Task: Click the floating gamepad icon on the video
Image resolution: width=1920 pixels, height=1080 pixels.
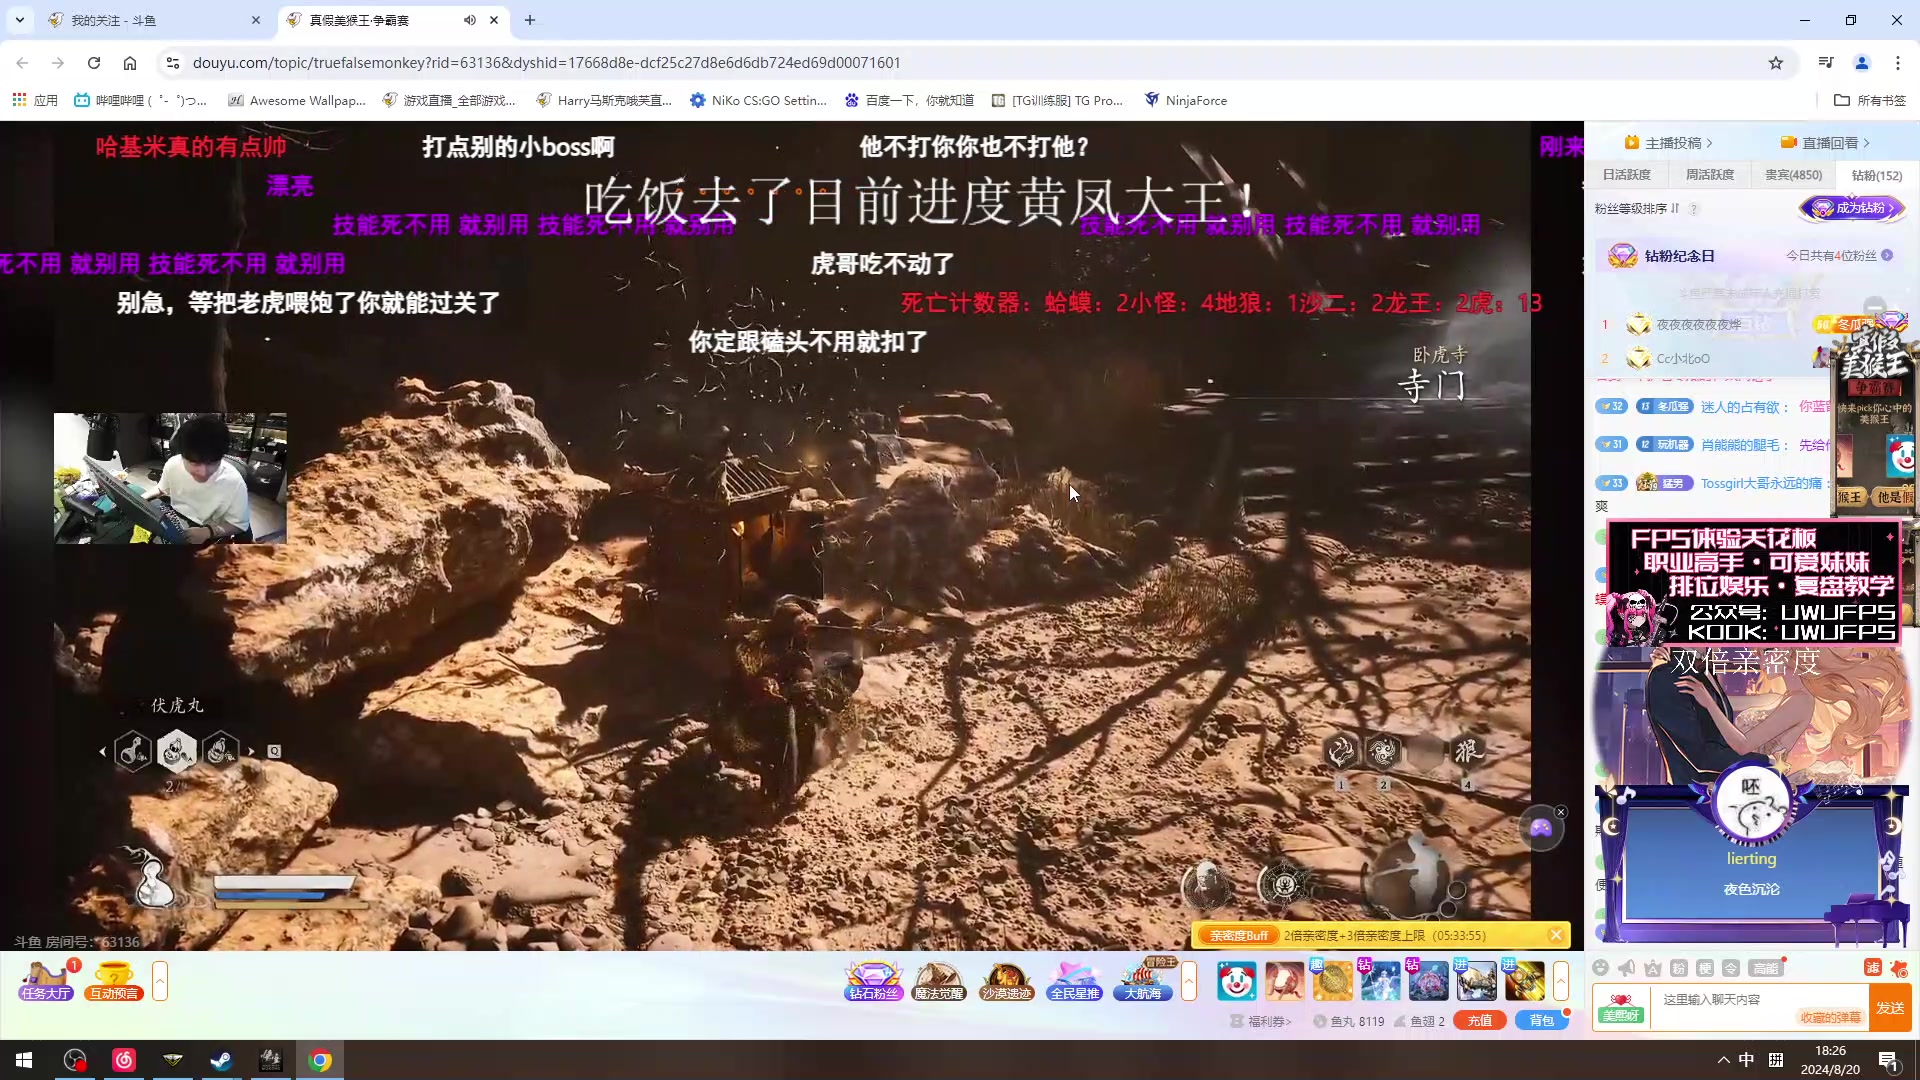Action: pos(1541,828)
